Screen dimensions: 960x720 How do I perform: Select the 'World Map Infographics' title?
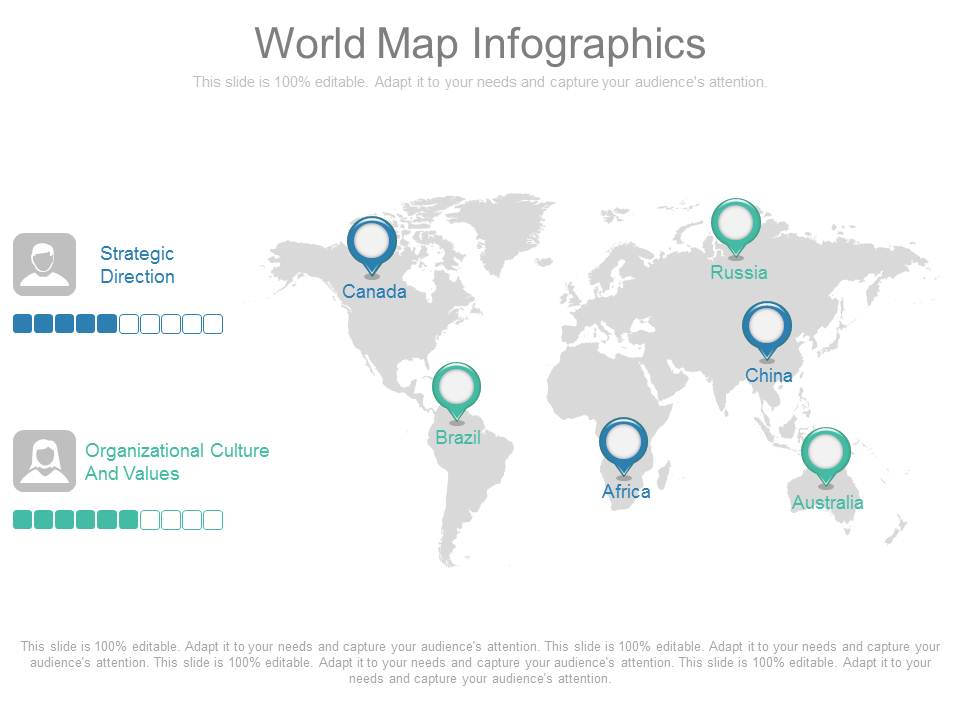coord(480,44)
